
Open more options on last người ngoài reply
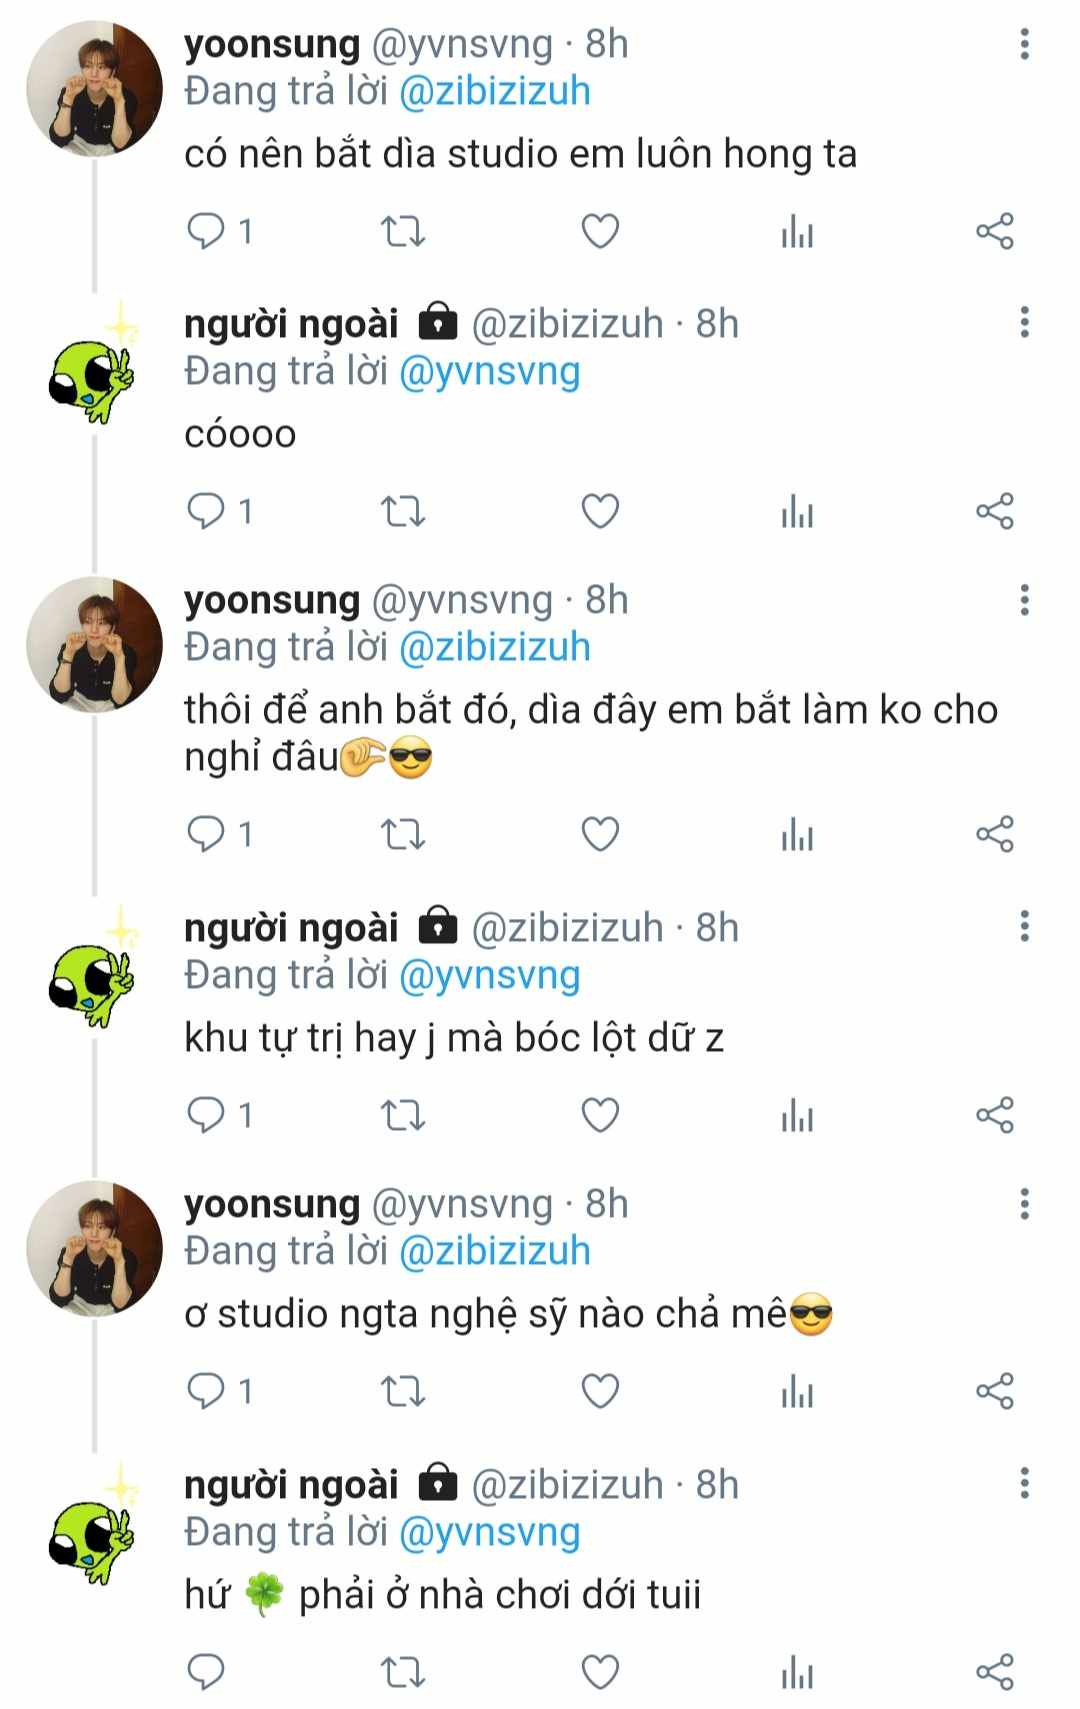click(x=1024, y=1483)
